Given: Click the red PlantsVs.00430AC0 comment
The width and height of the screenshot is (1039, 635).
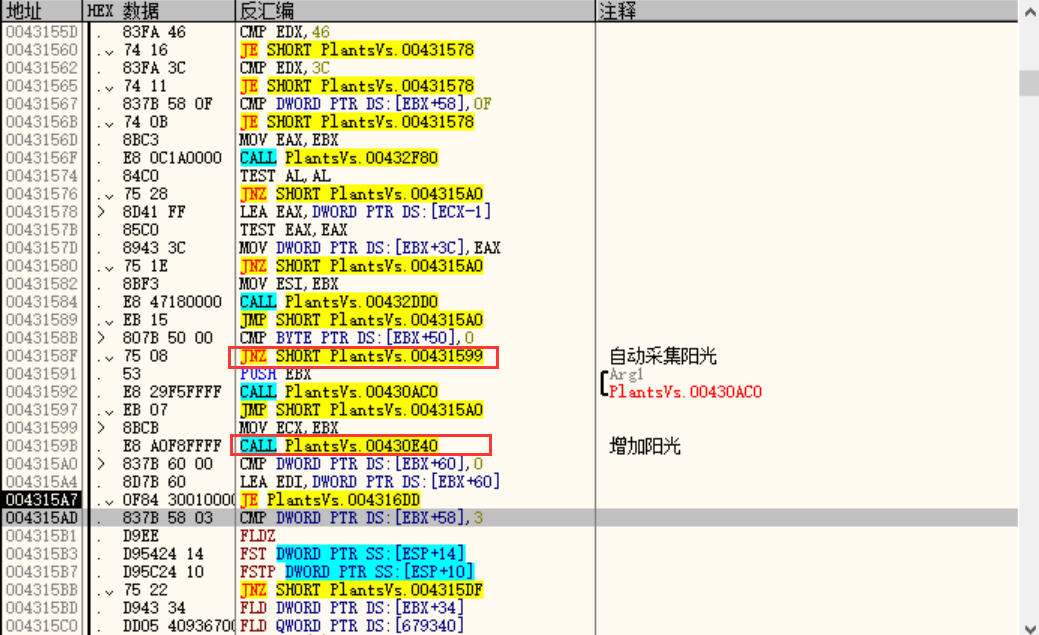Looking at the screenshot, I should (685, 392).
